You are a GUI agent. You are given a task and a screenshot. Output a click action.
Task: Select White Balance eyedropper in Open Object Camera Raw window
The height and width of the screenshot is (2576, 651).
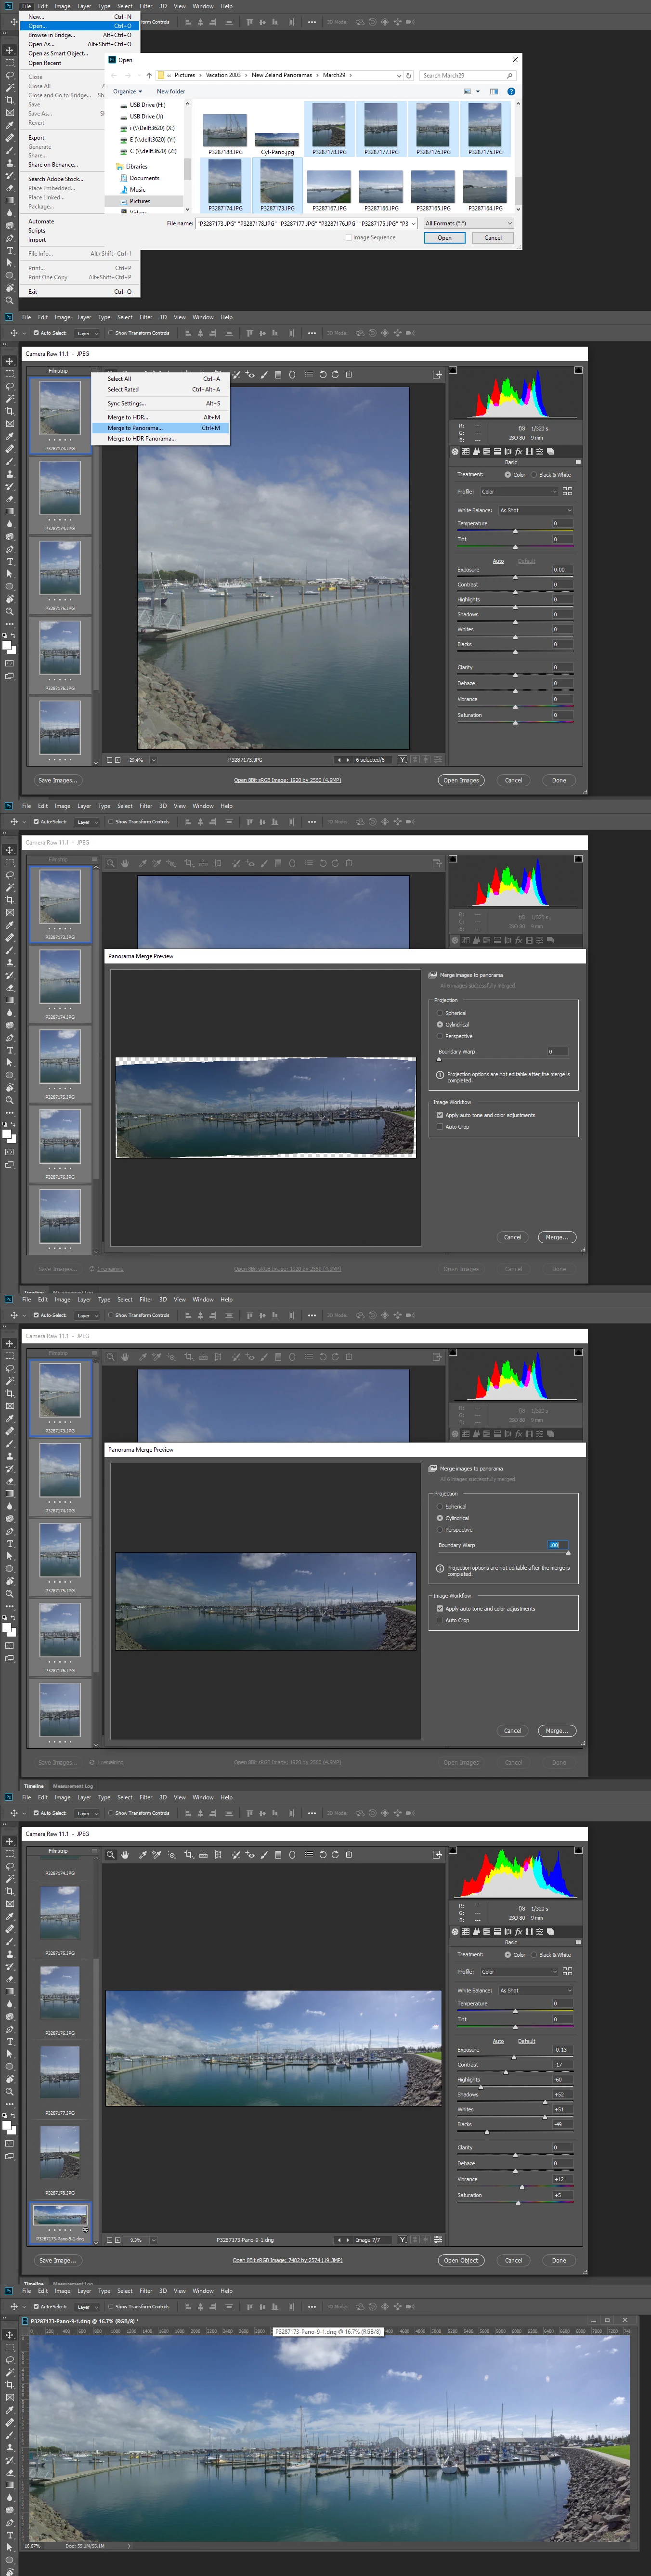[x=142, y=1855]
